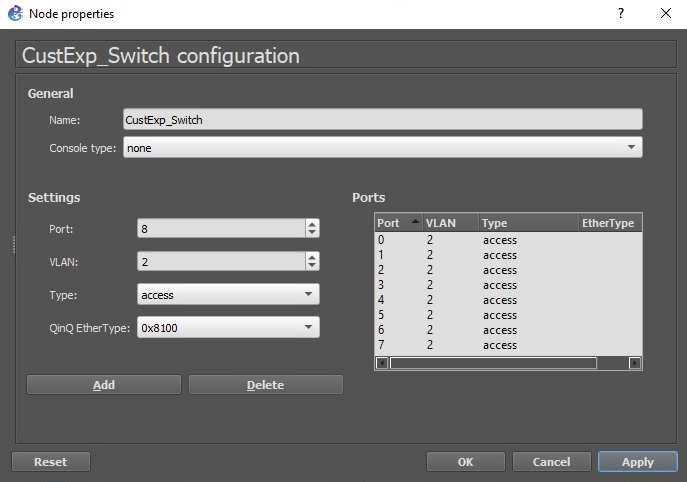Click the Add button
This screenshot has height=482, width=687.
104,385
